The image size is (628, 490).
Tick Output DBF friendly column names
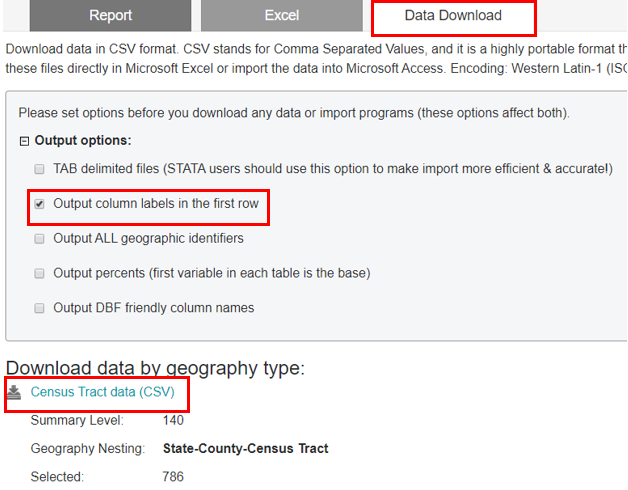coord(40,308)
